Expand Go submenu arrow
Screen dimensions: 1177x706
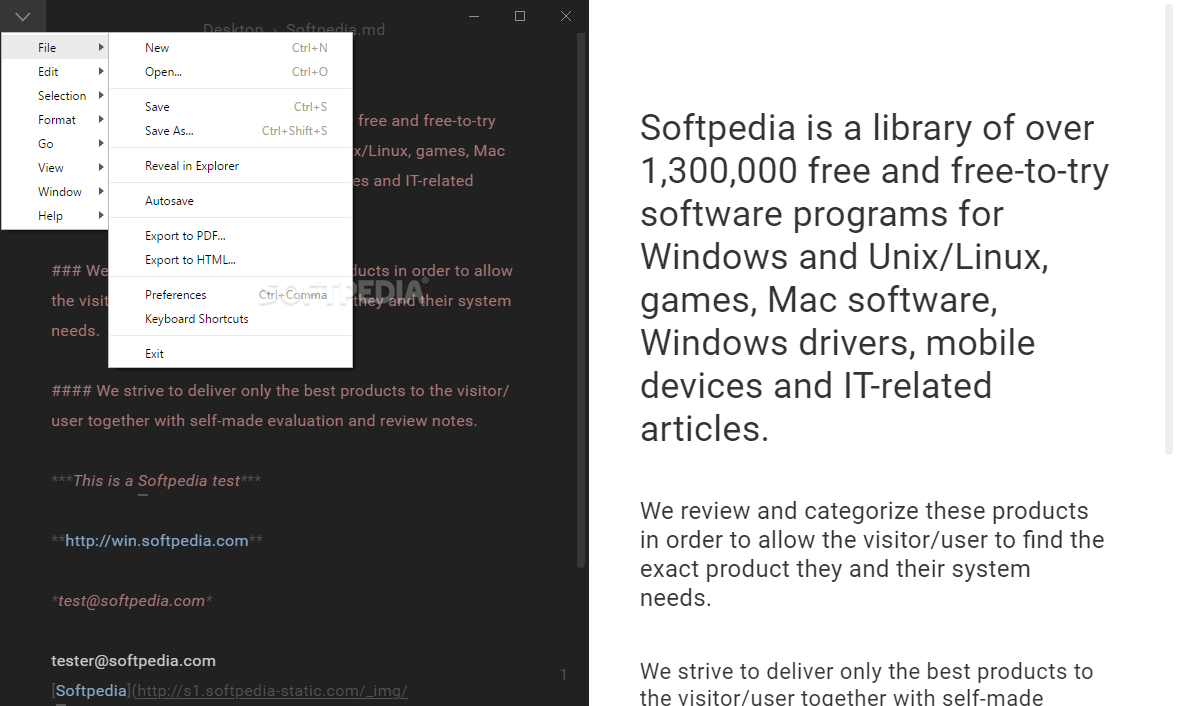101,143
